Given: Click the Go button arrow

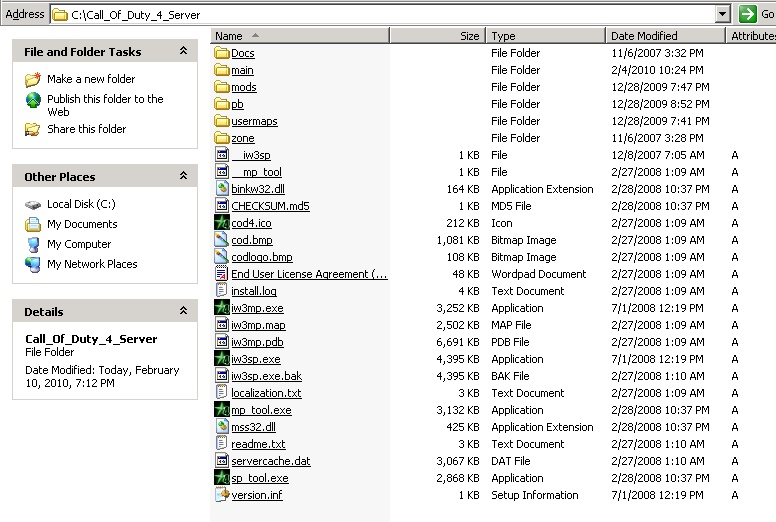Looking at the screenshot, I should (747, 14).
